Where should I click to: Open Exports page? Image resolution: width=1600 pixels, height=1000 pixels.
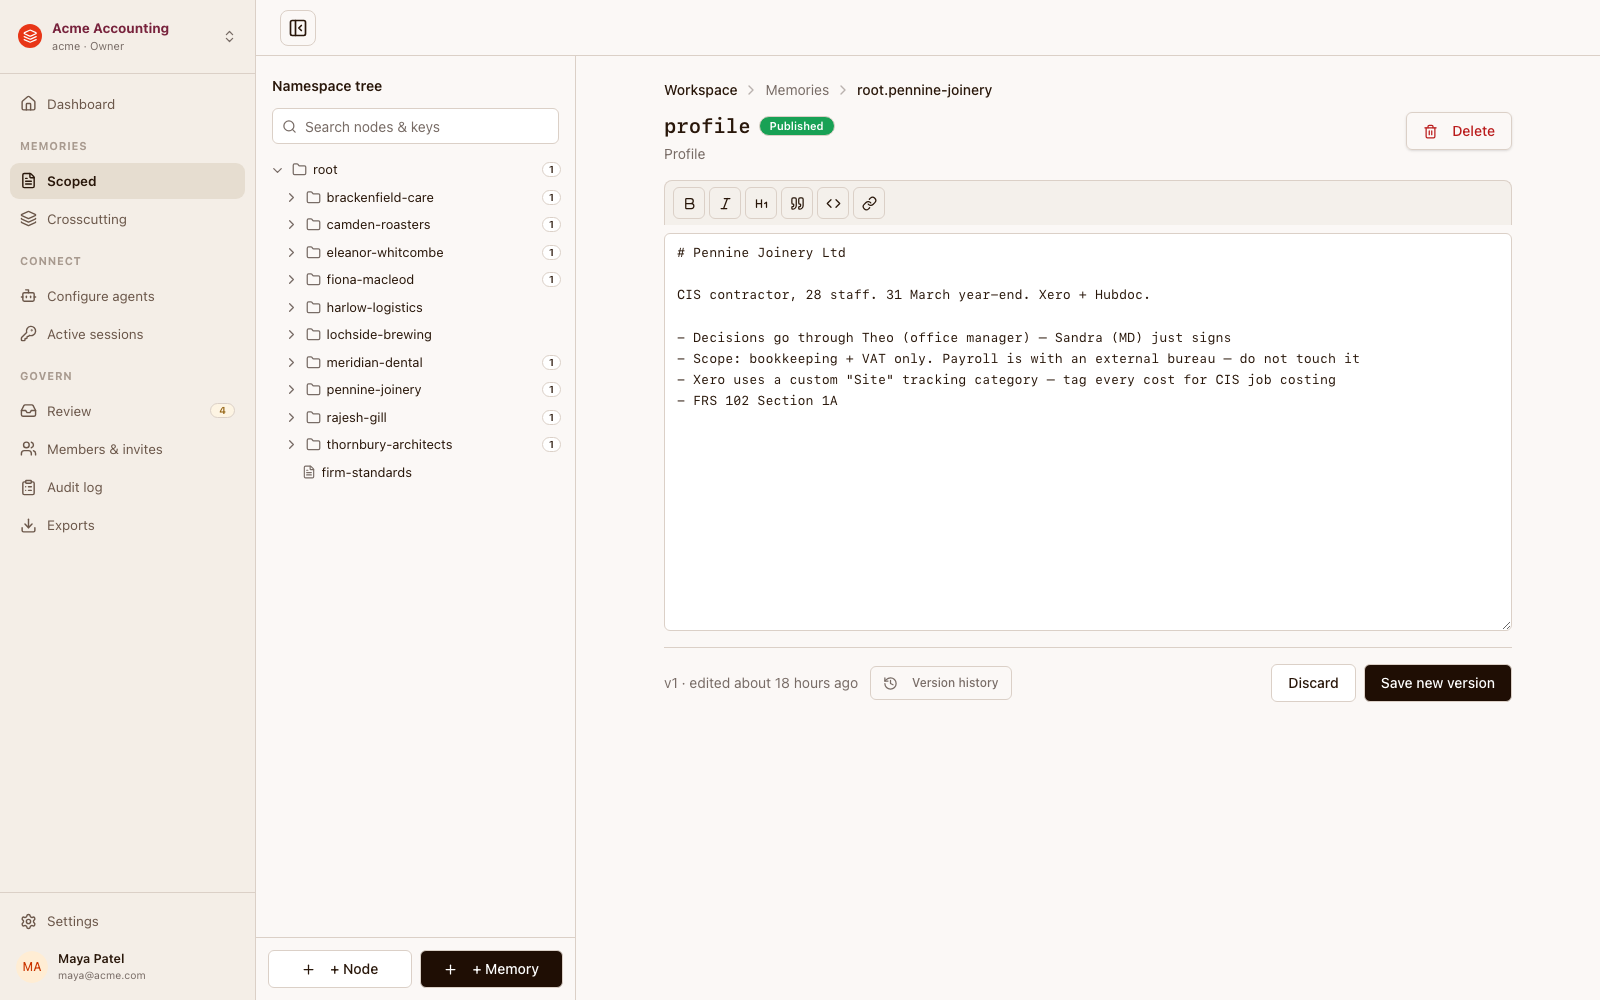[127, 525]
